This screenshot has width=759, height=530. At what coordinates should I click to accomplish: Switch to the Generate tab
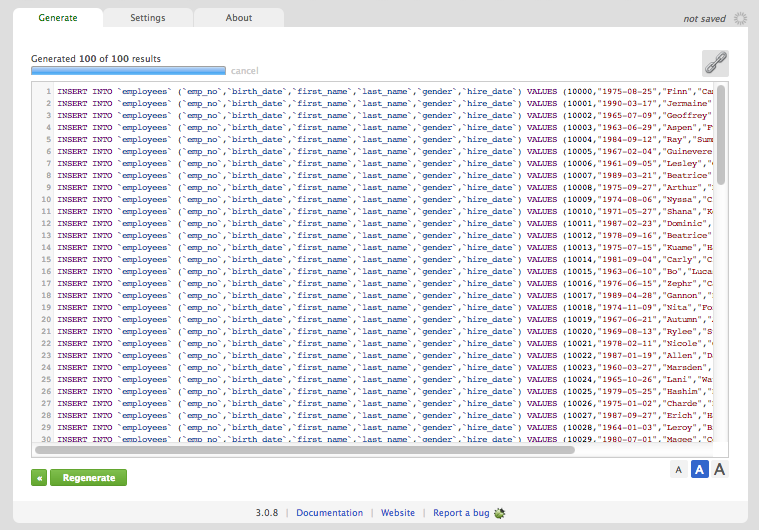(x=58, y=17)
